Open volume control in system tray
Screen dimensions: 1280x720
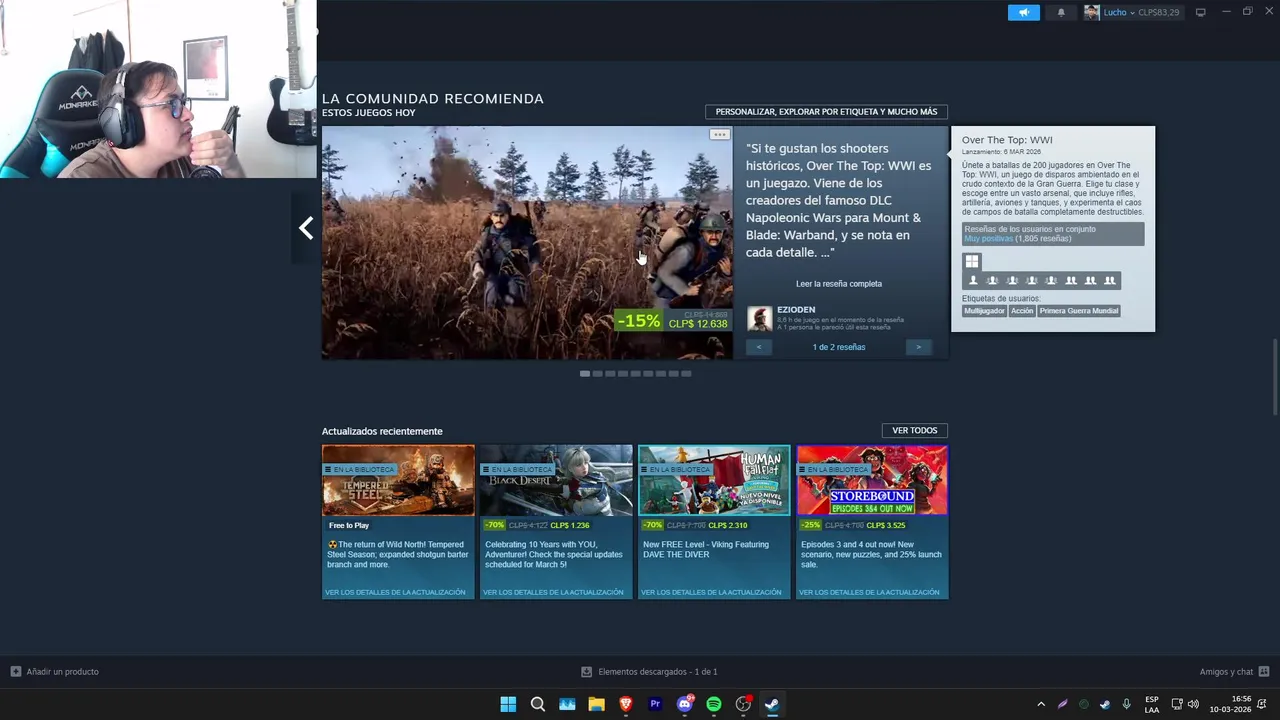tap(1193, 705)
